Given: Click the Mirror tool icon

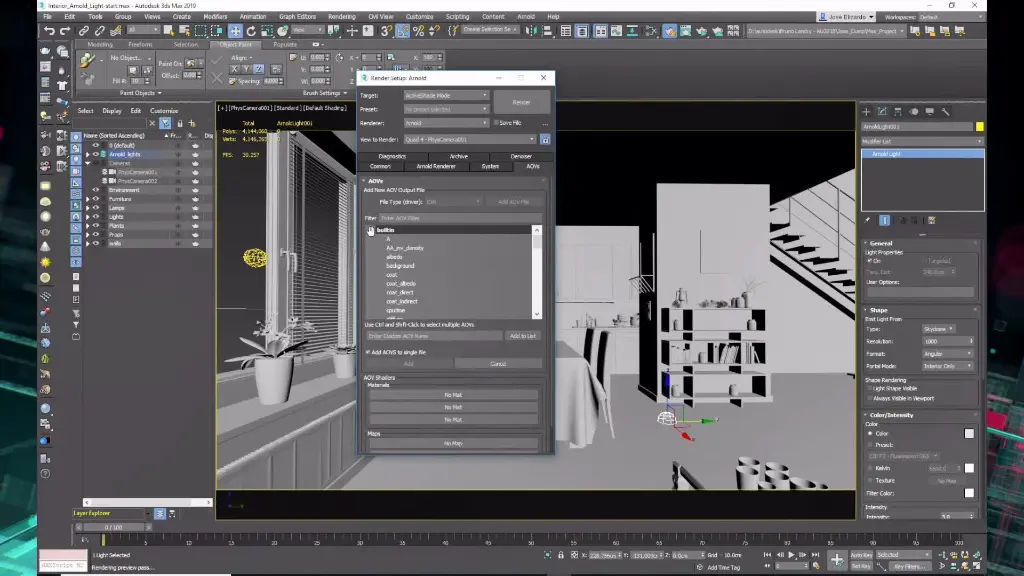Looking at the screenshot, I should click(x=532, y=31).
